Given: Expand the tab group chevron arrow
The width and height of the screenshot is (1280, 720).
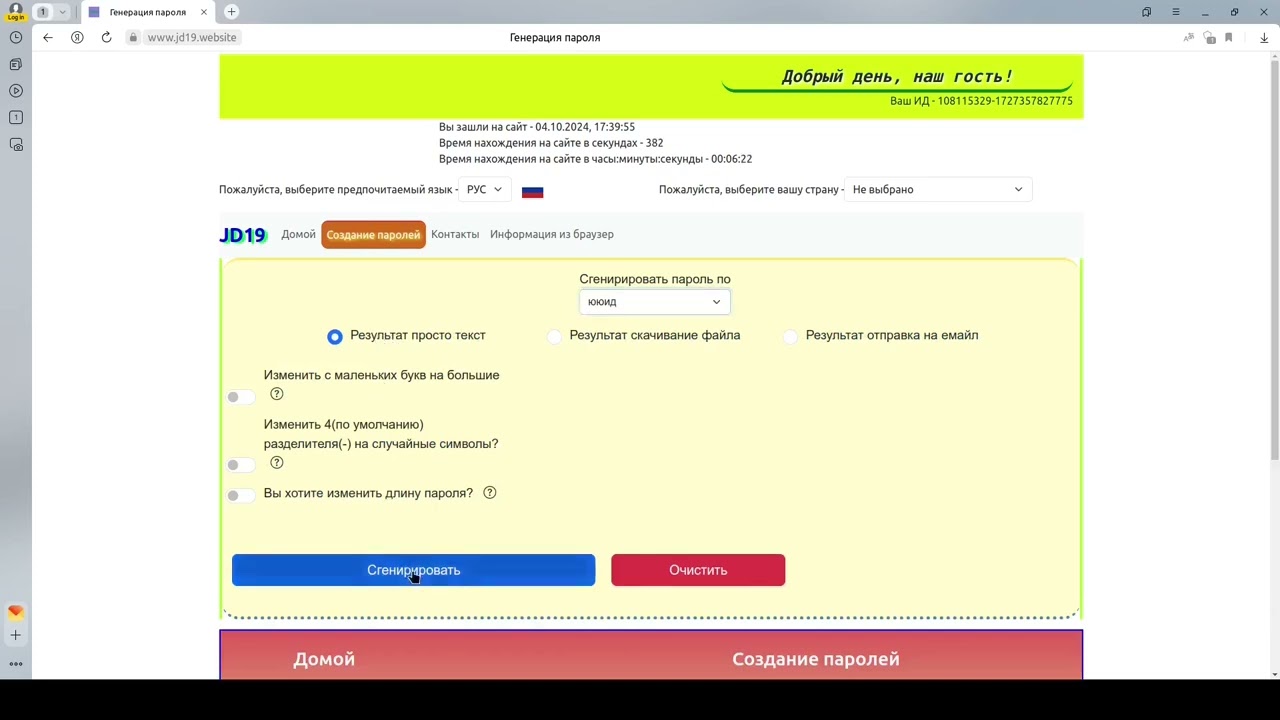Looking at the screenshot, I should coord(62,12).
